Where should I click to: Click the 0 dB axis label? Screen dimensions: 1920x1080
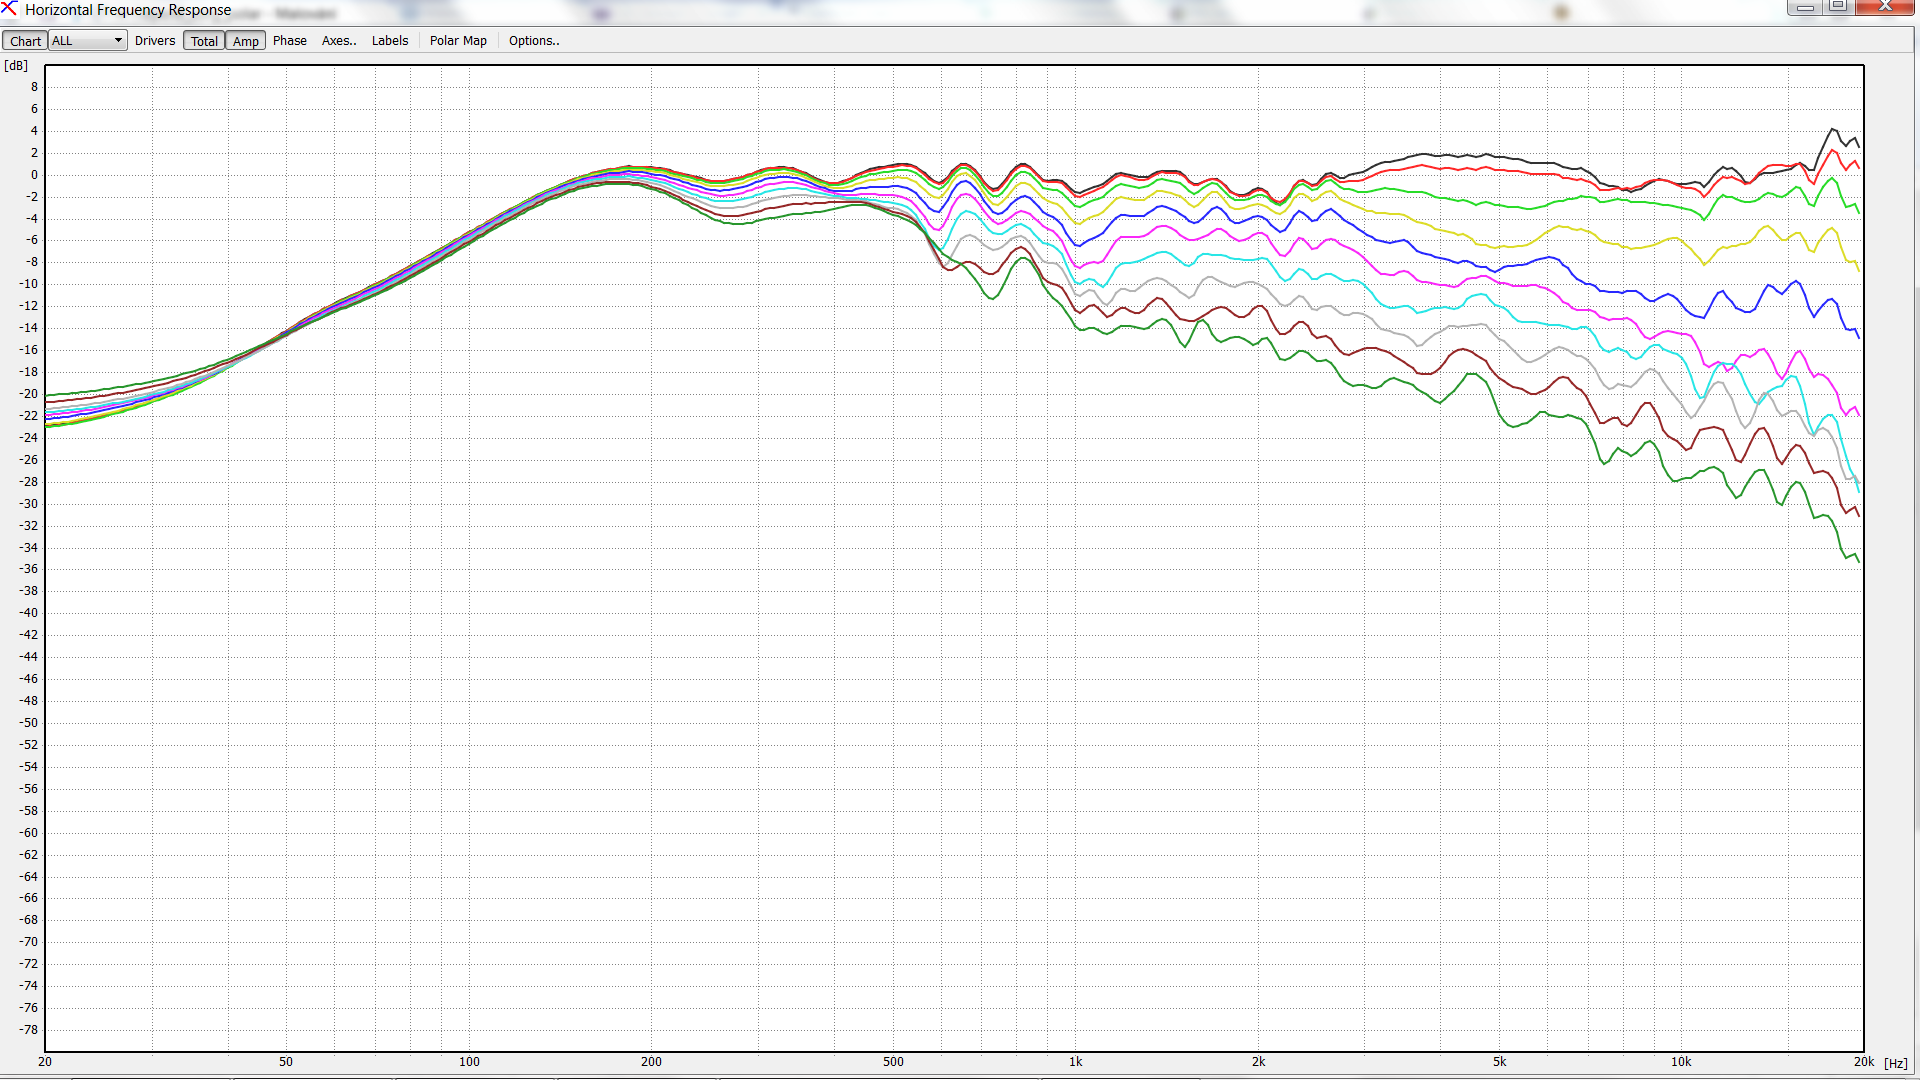tap(34, 175)
